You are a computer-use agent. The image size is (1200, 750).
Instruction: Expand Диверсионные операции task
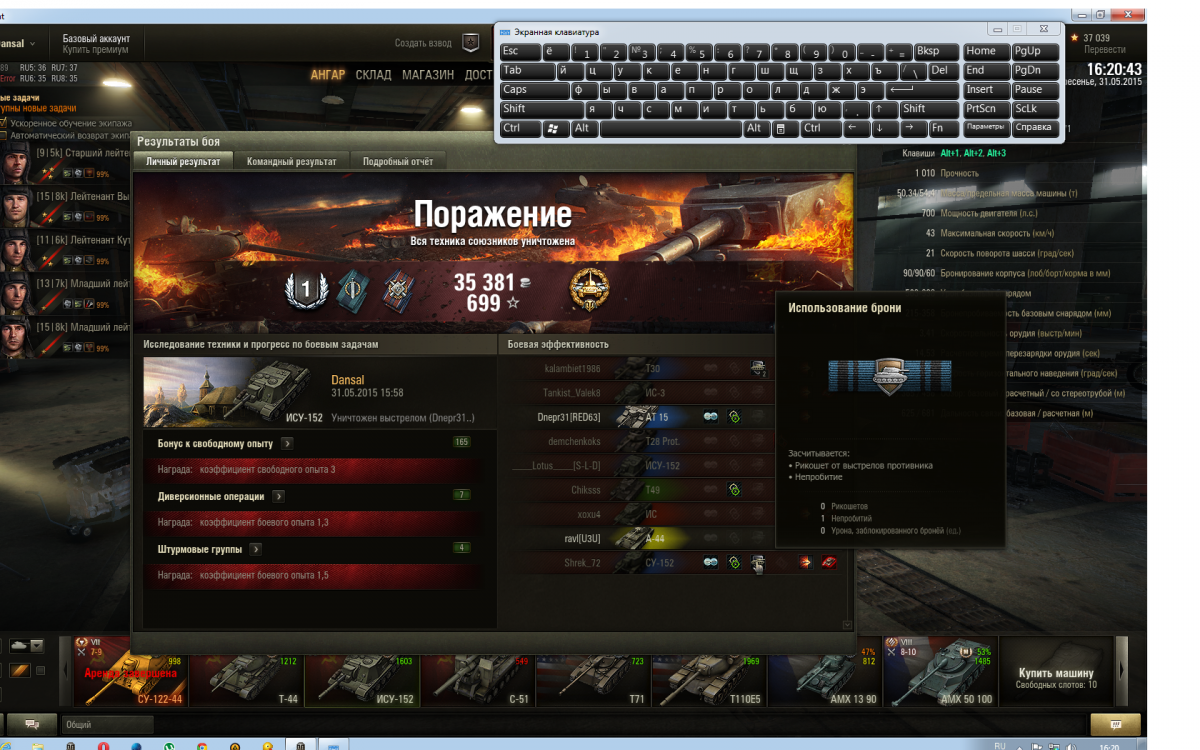278,496
